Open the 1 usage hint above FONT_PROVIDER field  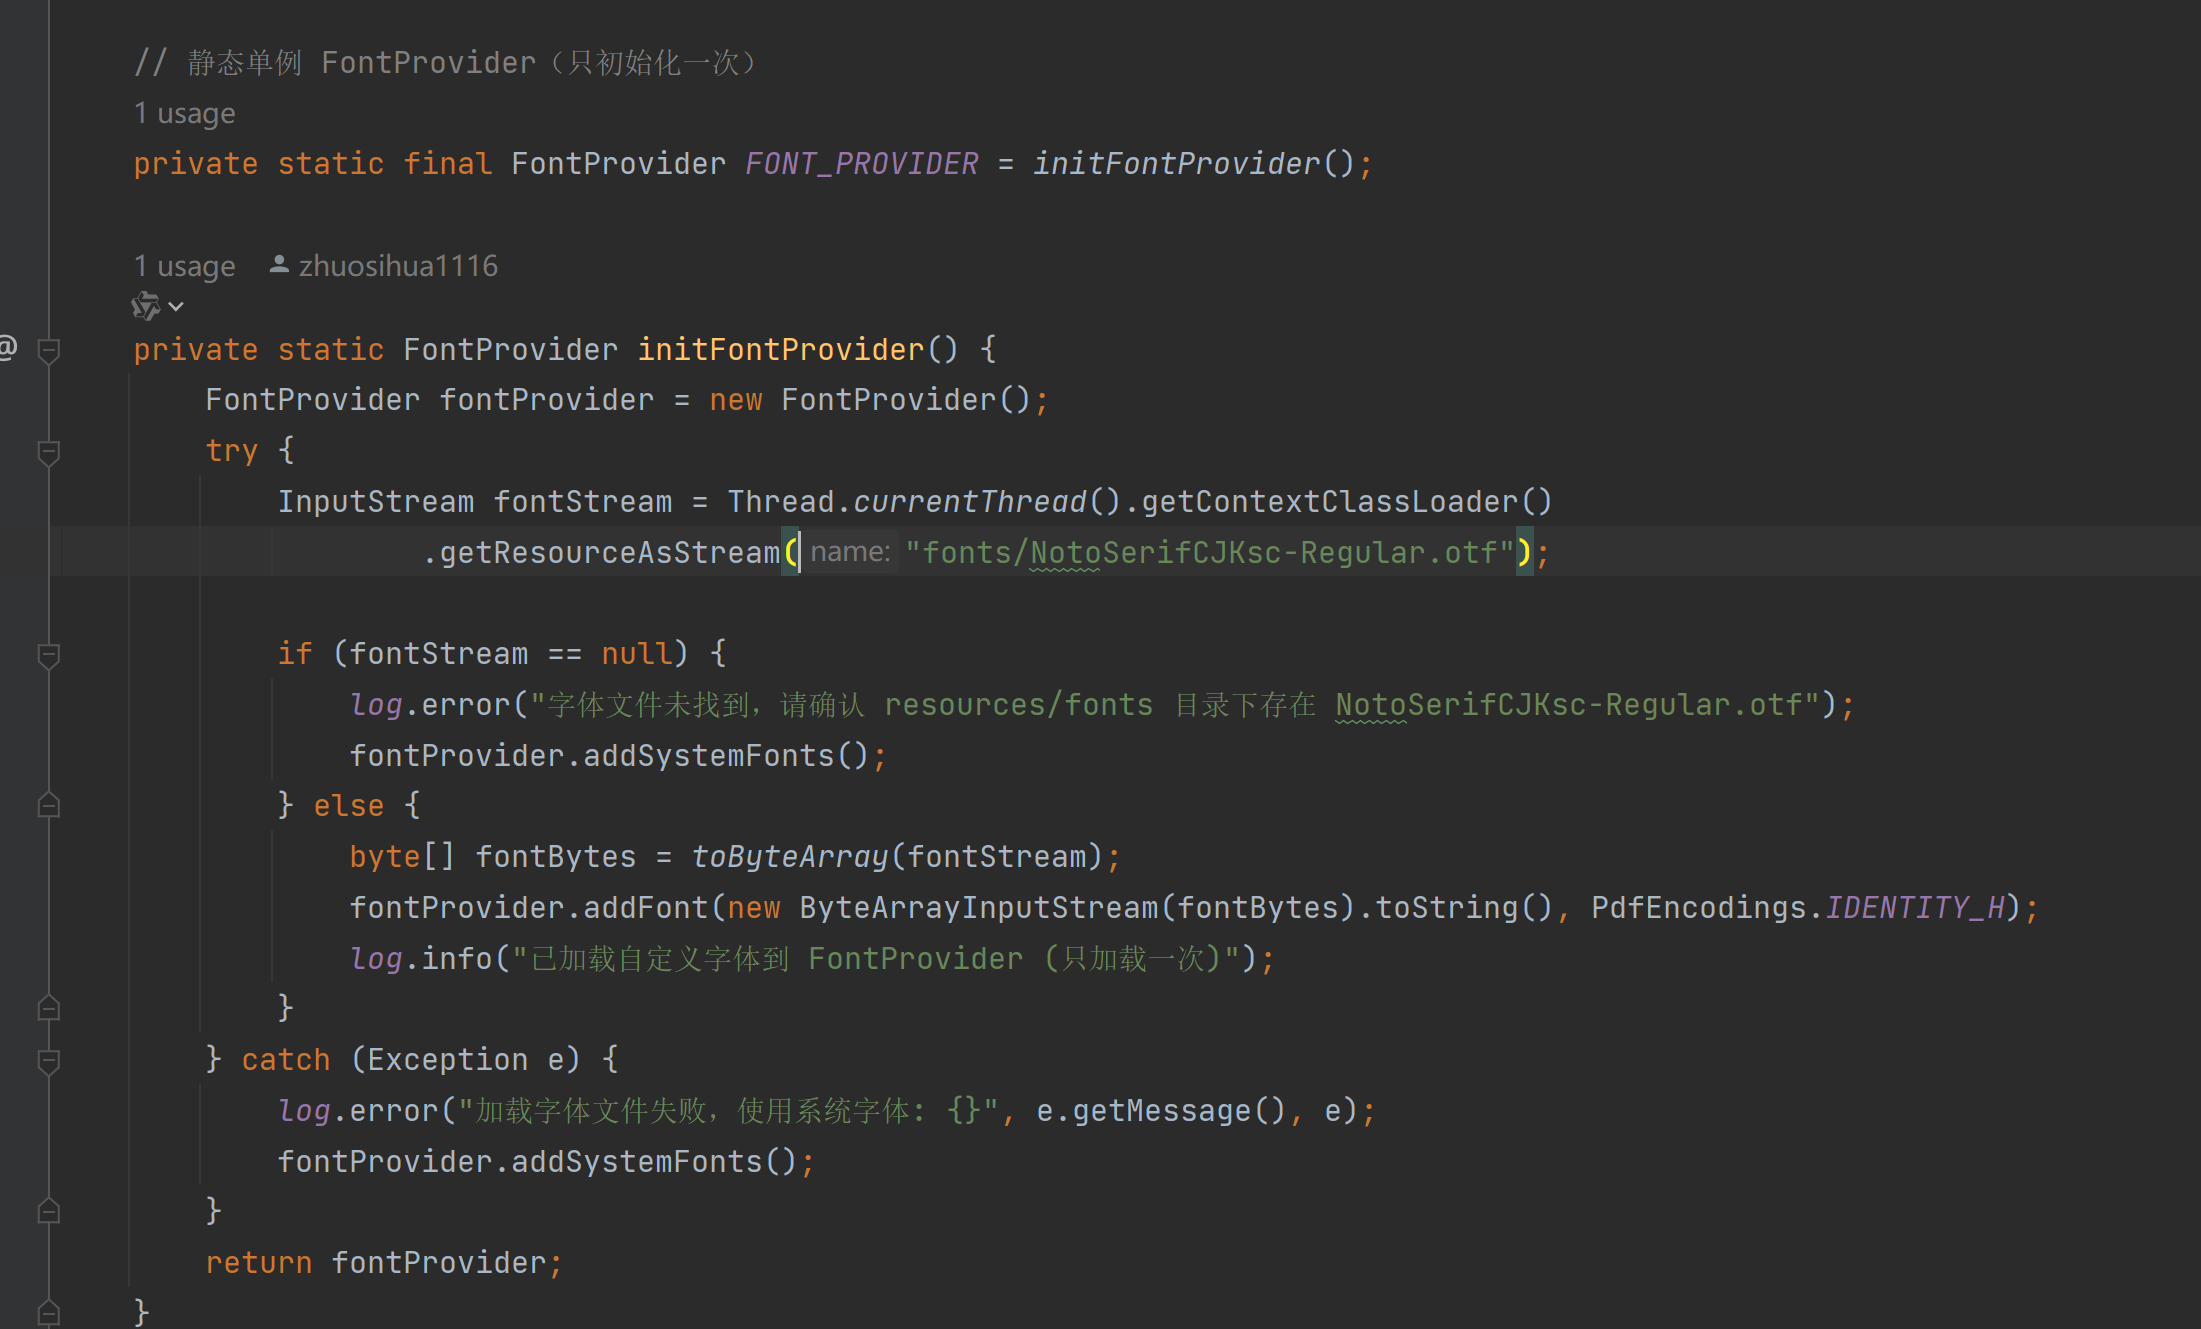point(185,113)
